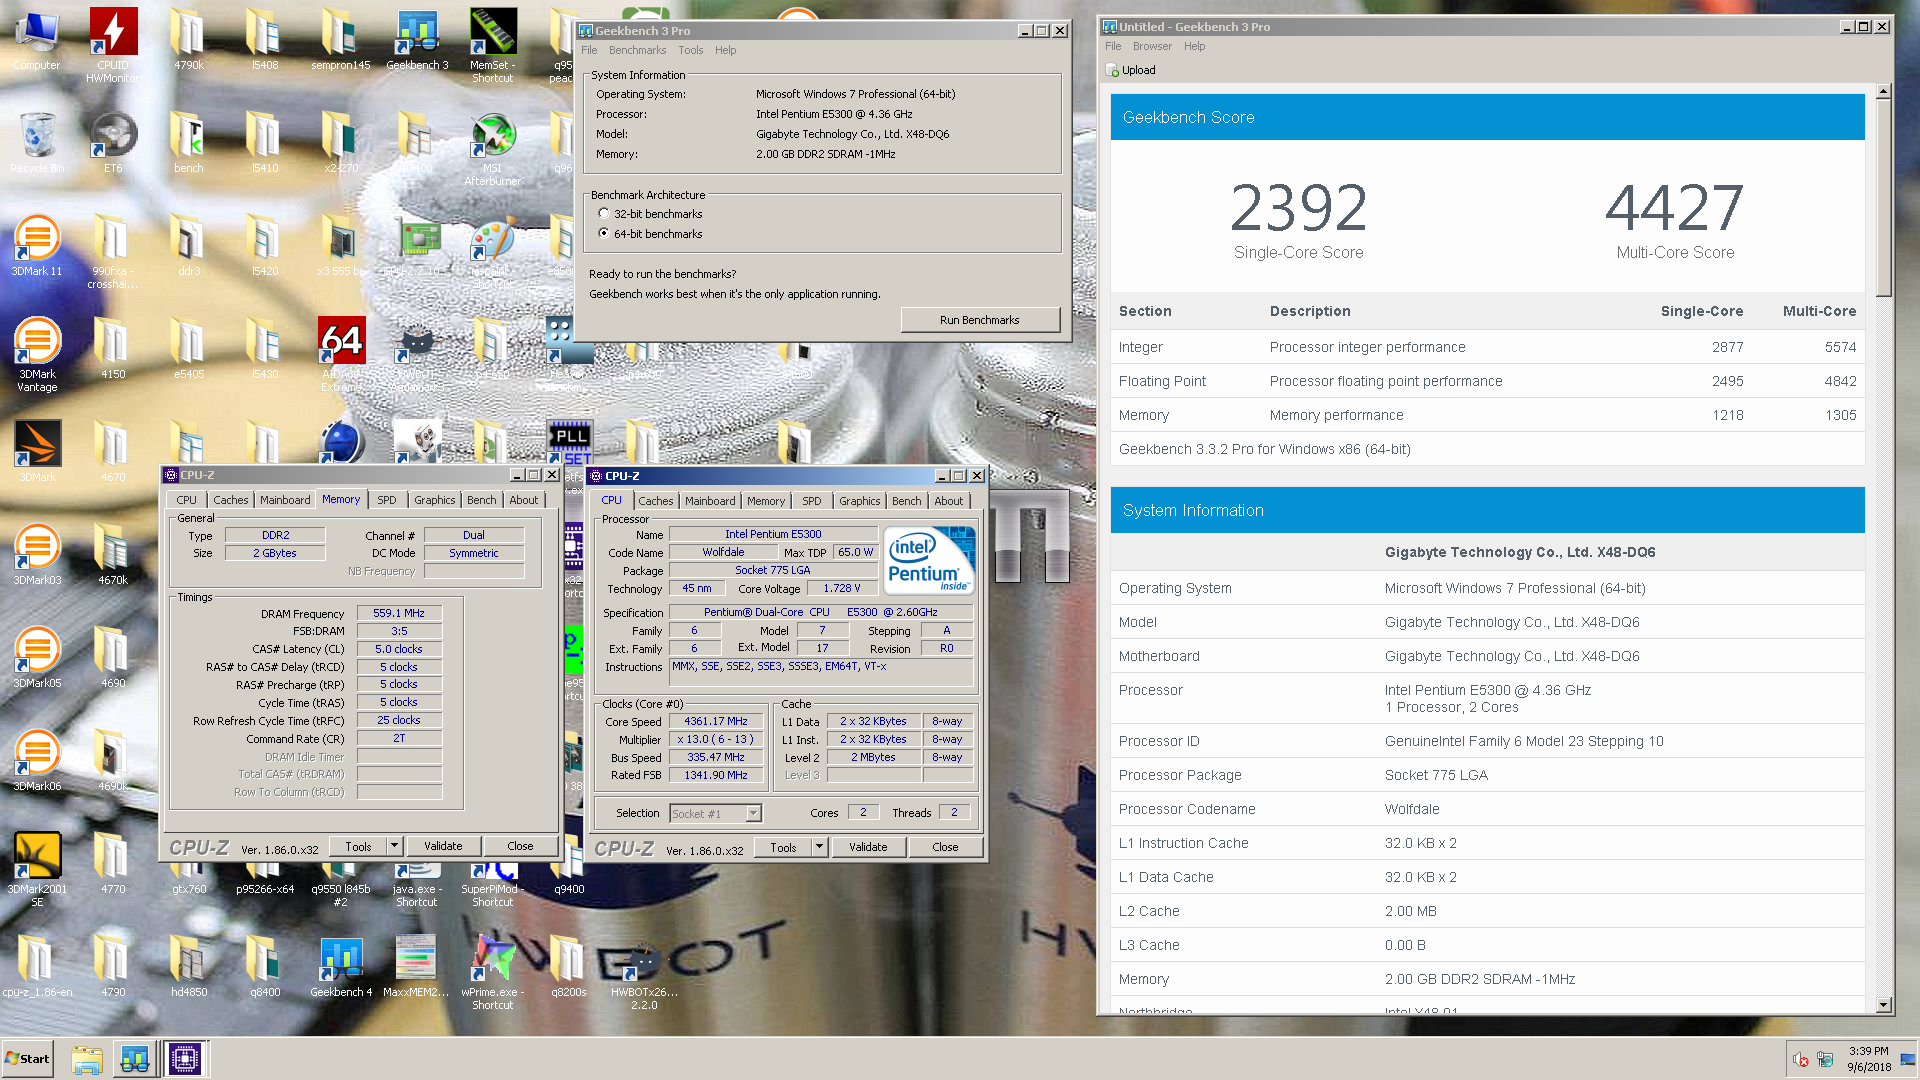Launch Geekbench 4 desktop shortcut
The width and height of the screenshot is (1920, 1080).
click(x=341, y=967)
